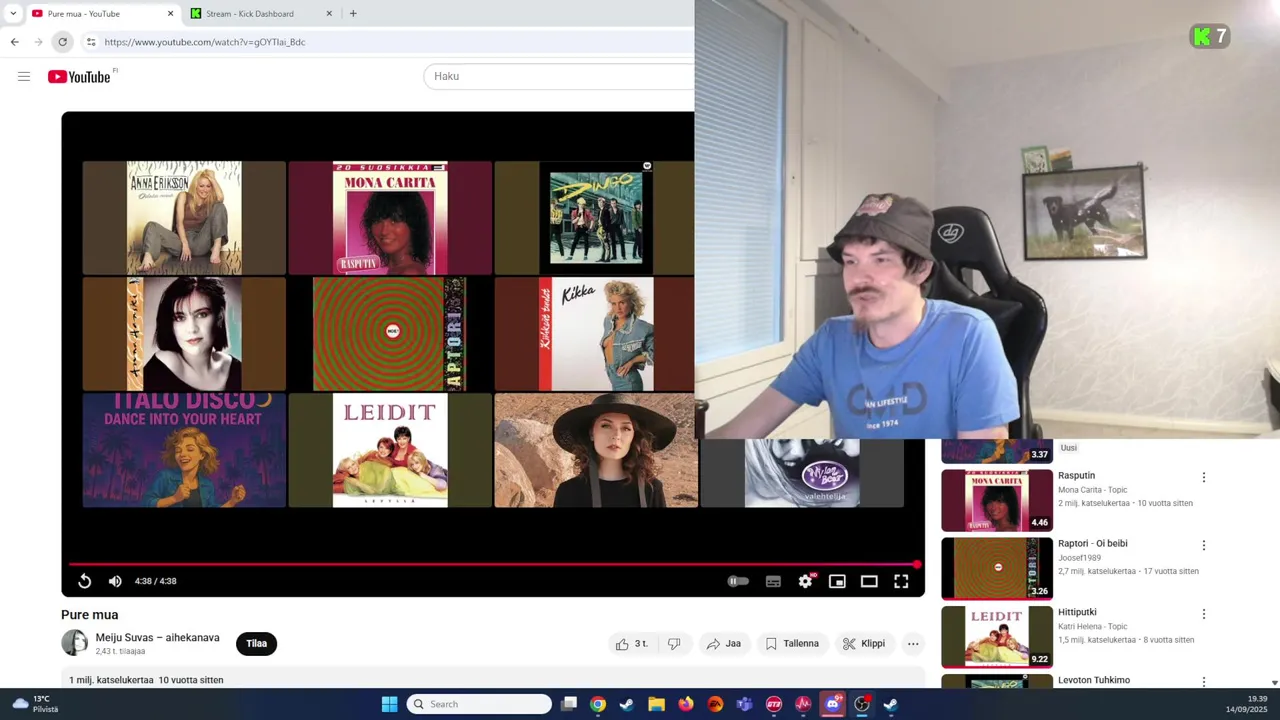
Task: Open Italo Disco end-screen thumbnail
Action: [x=184, y=450]
